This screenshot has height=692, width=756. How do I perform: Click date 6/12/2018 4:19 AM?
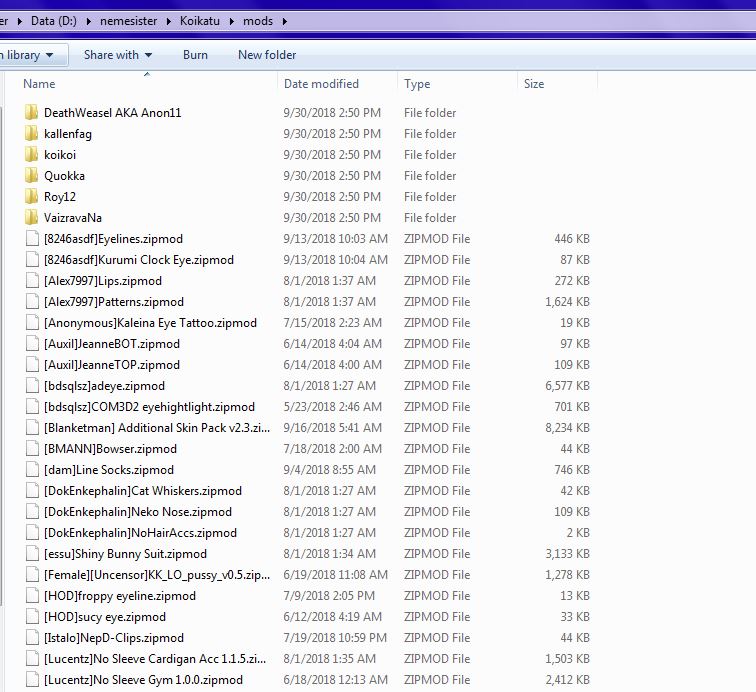pos(332,617)
